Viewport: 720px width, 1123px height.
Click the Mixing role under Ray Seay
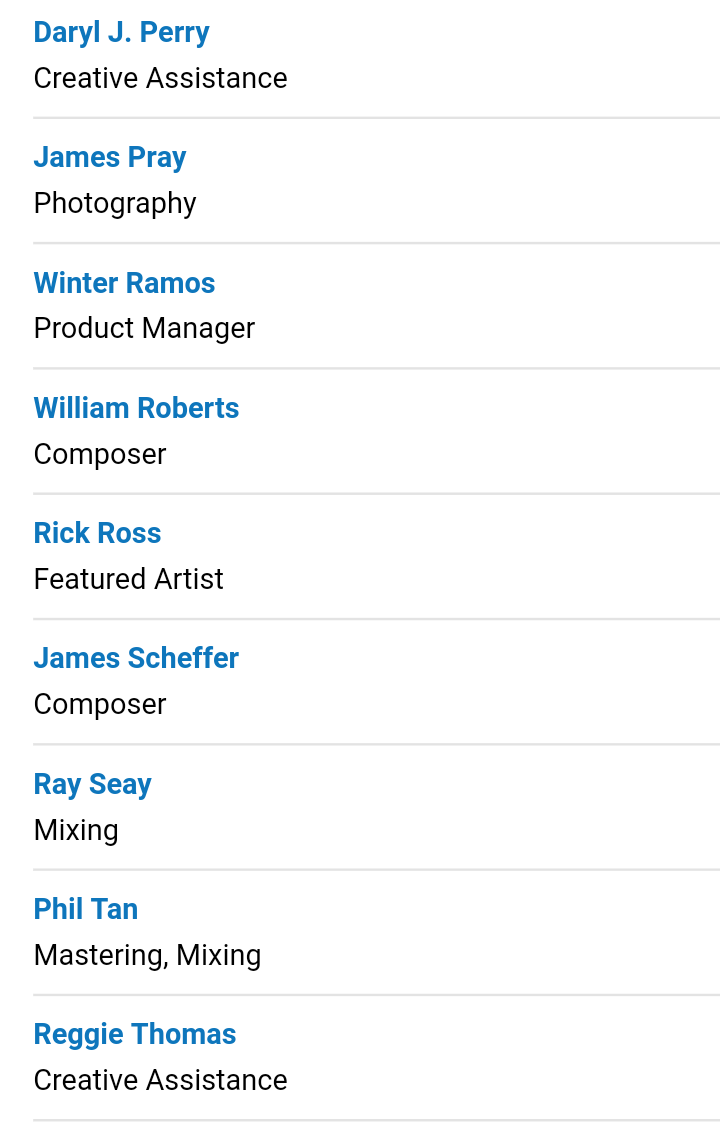coord(76,830)
